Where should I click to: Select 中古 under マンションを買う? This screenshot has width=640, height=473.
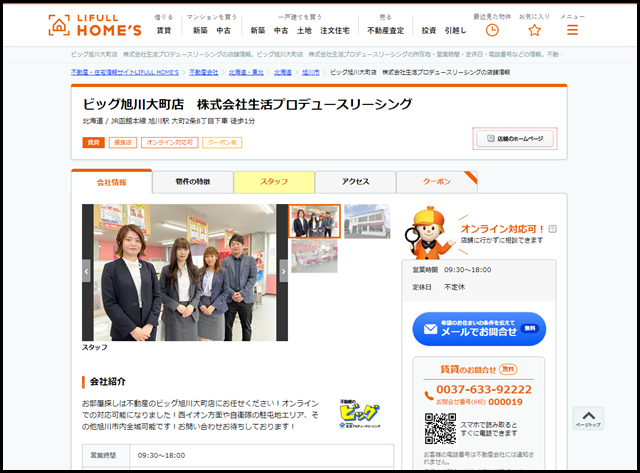click(223, 30)
